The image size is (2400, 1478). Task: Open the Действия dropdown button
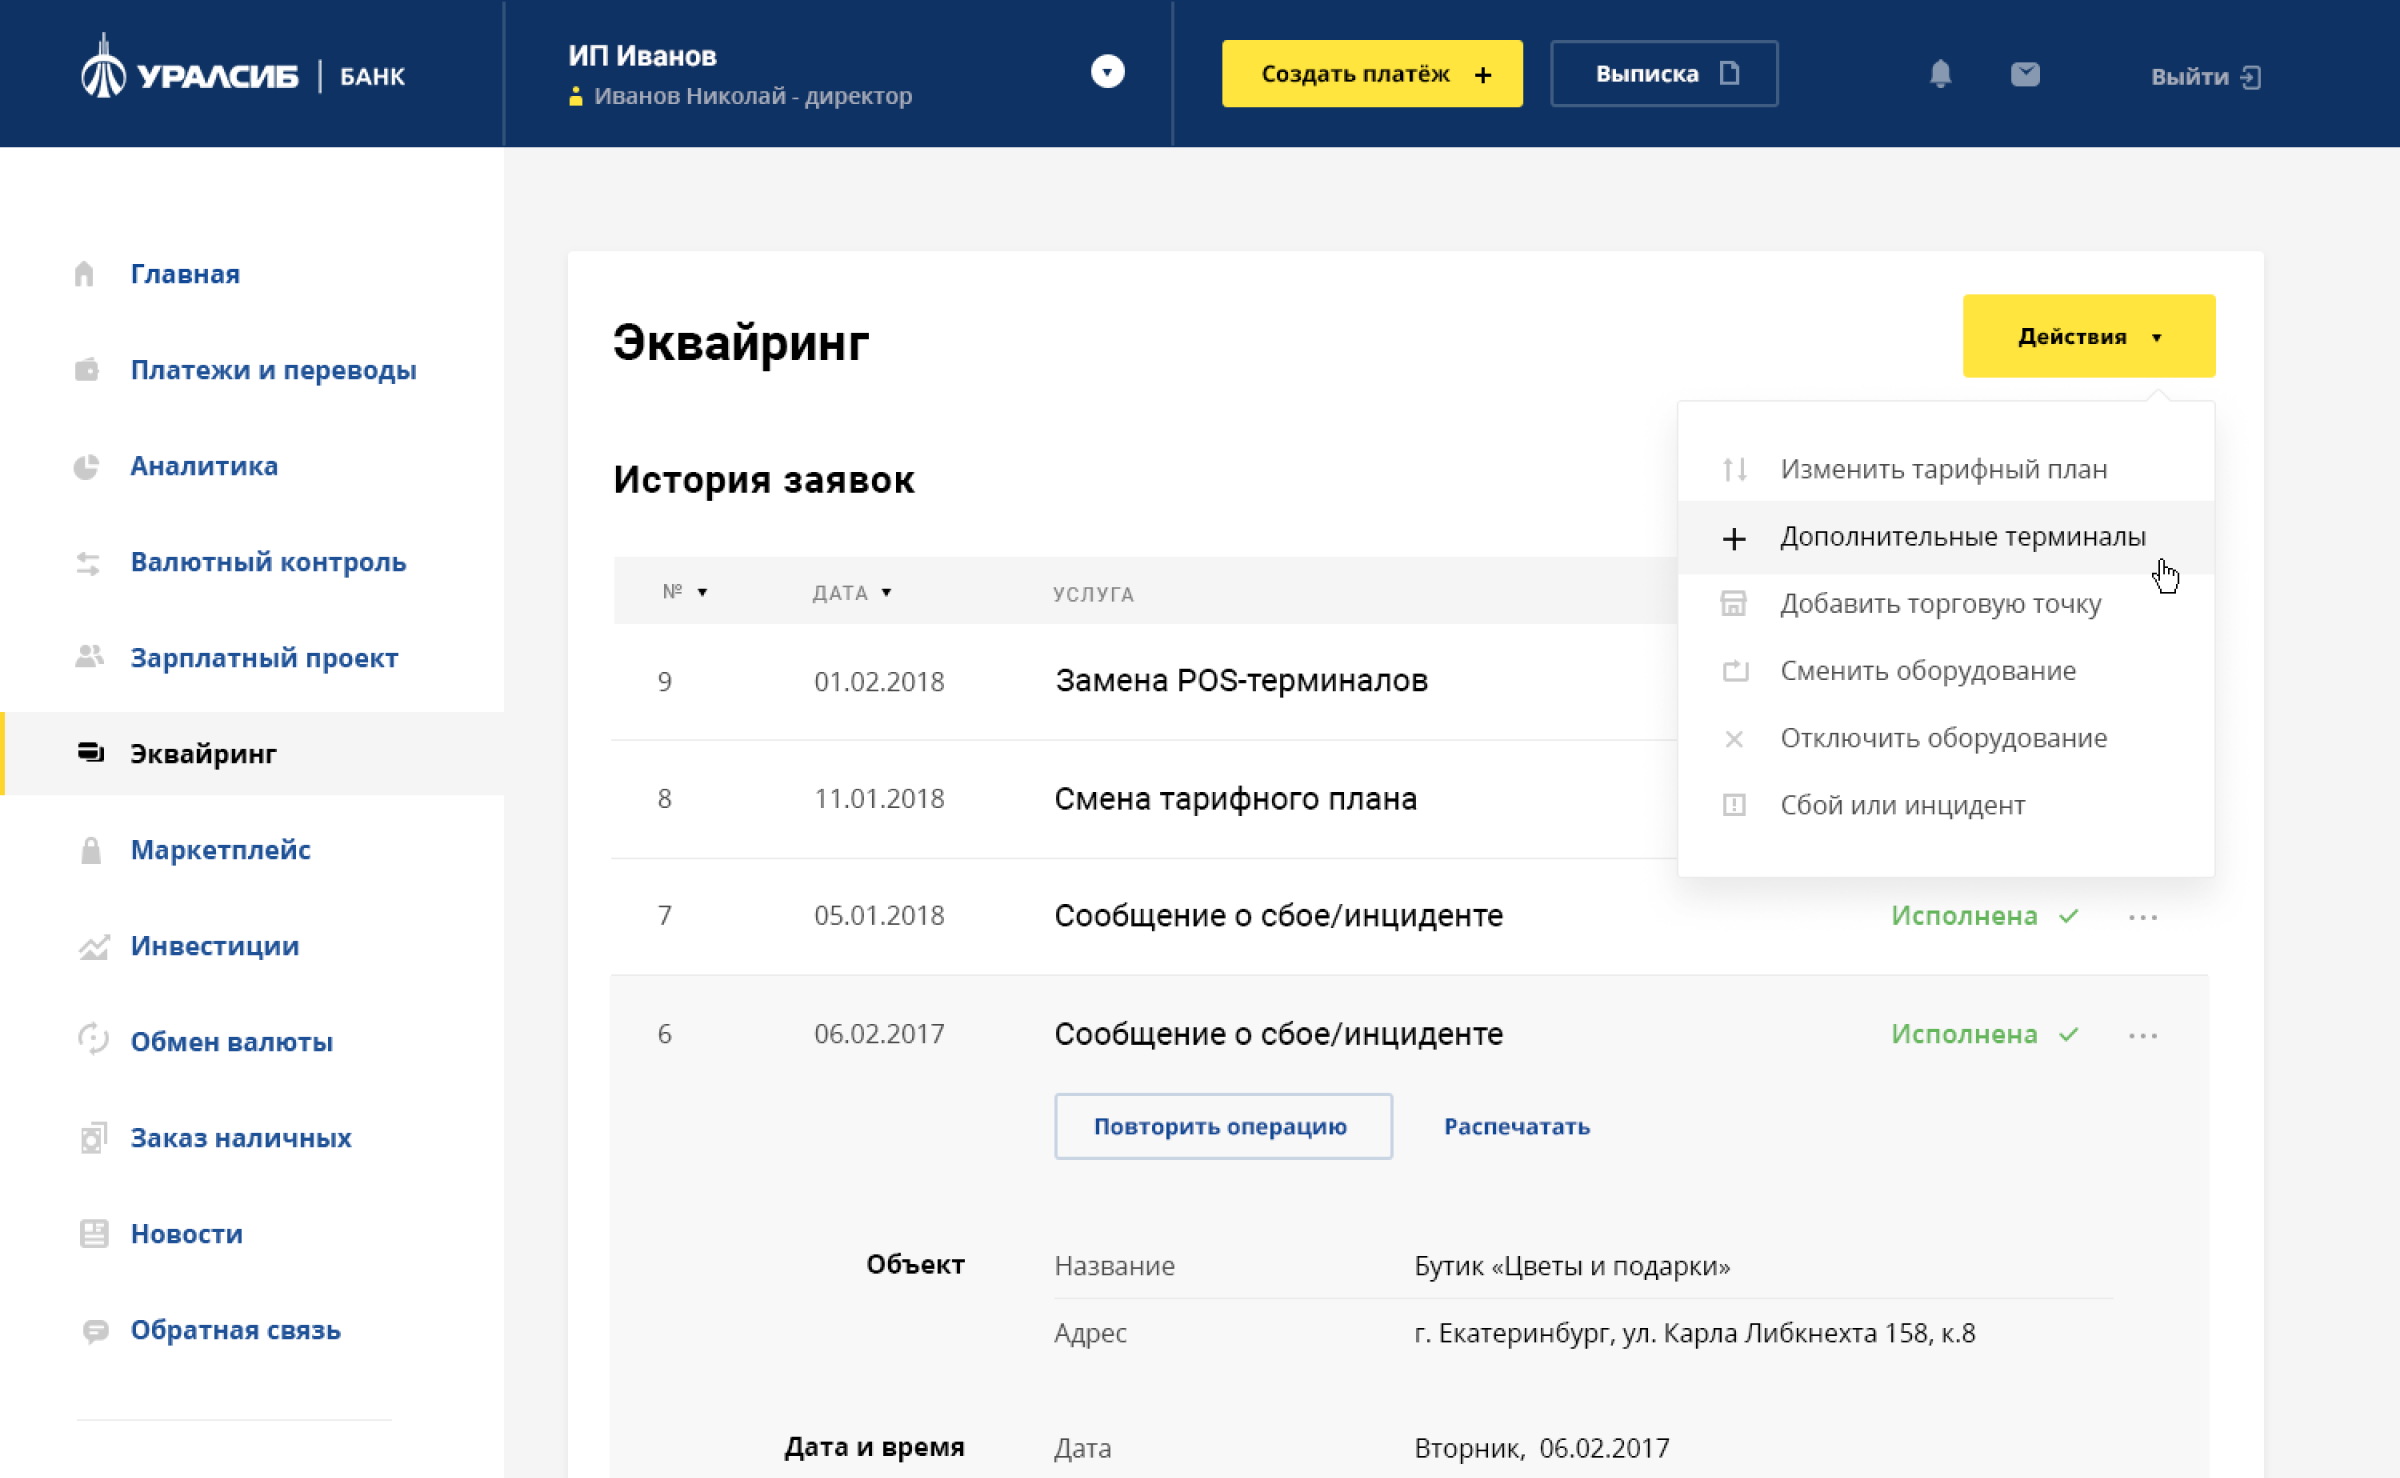[x=2088, y=336]
